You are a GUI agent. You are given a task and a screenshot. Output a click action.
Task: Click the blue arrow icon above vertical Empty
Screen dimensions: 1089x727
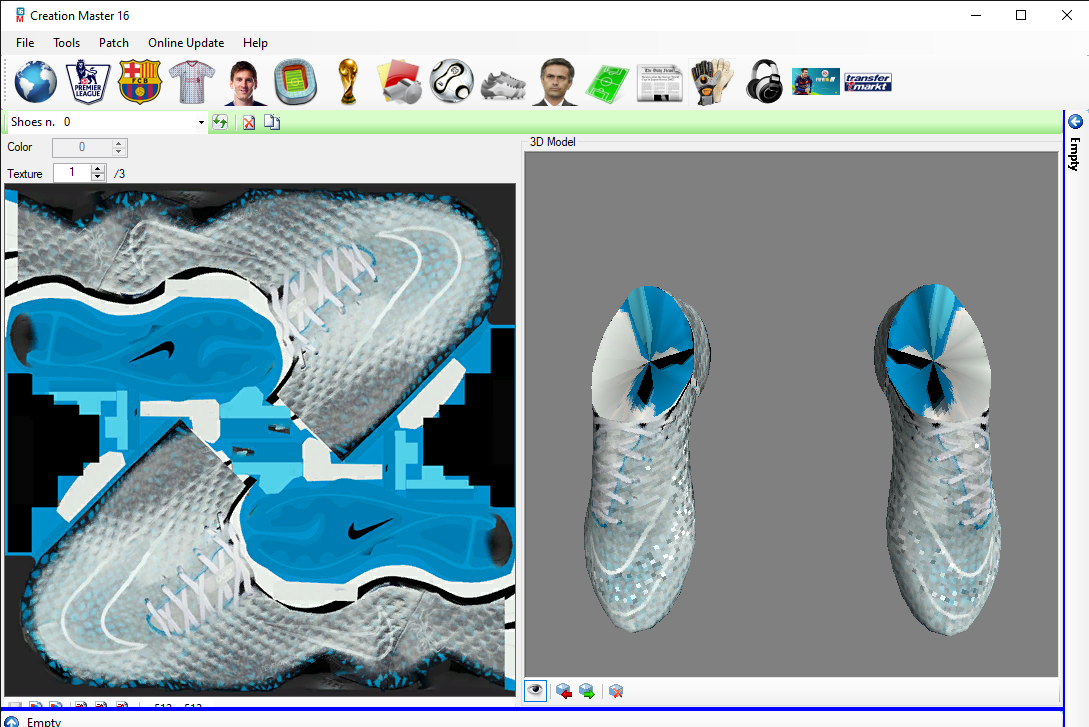[x=1076, y=122]
